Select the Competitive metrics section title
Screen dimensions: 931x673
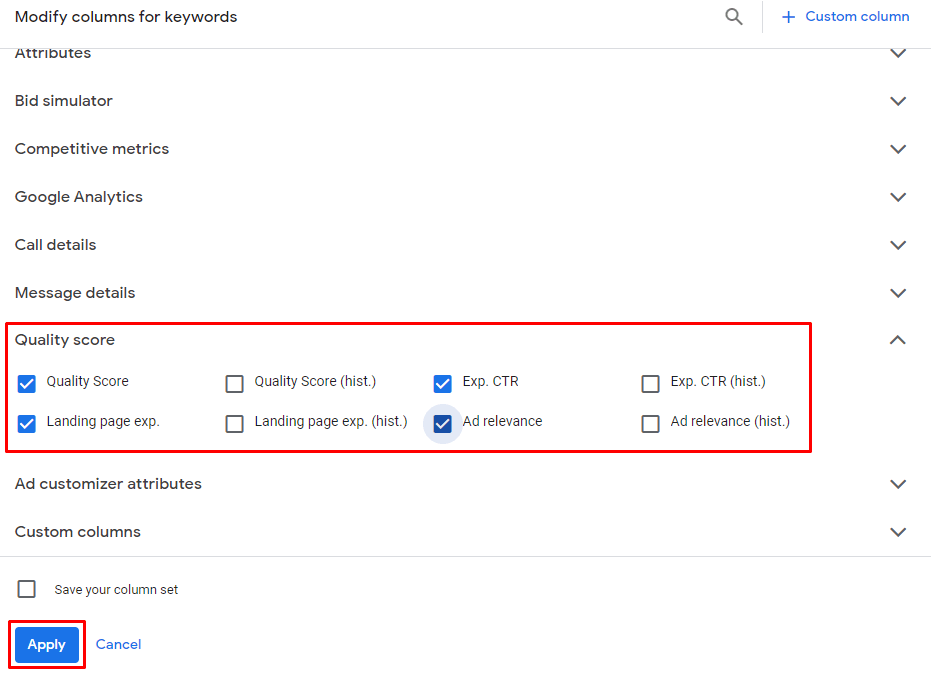(x=92, y=149)
